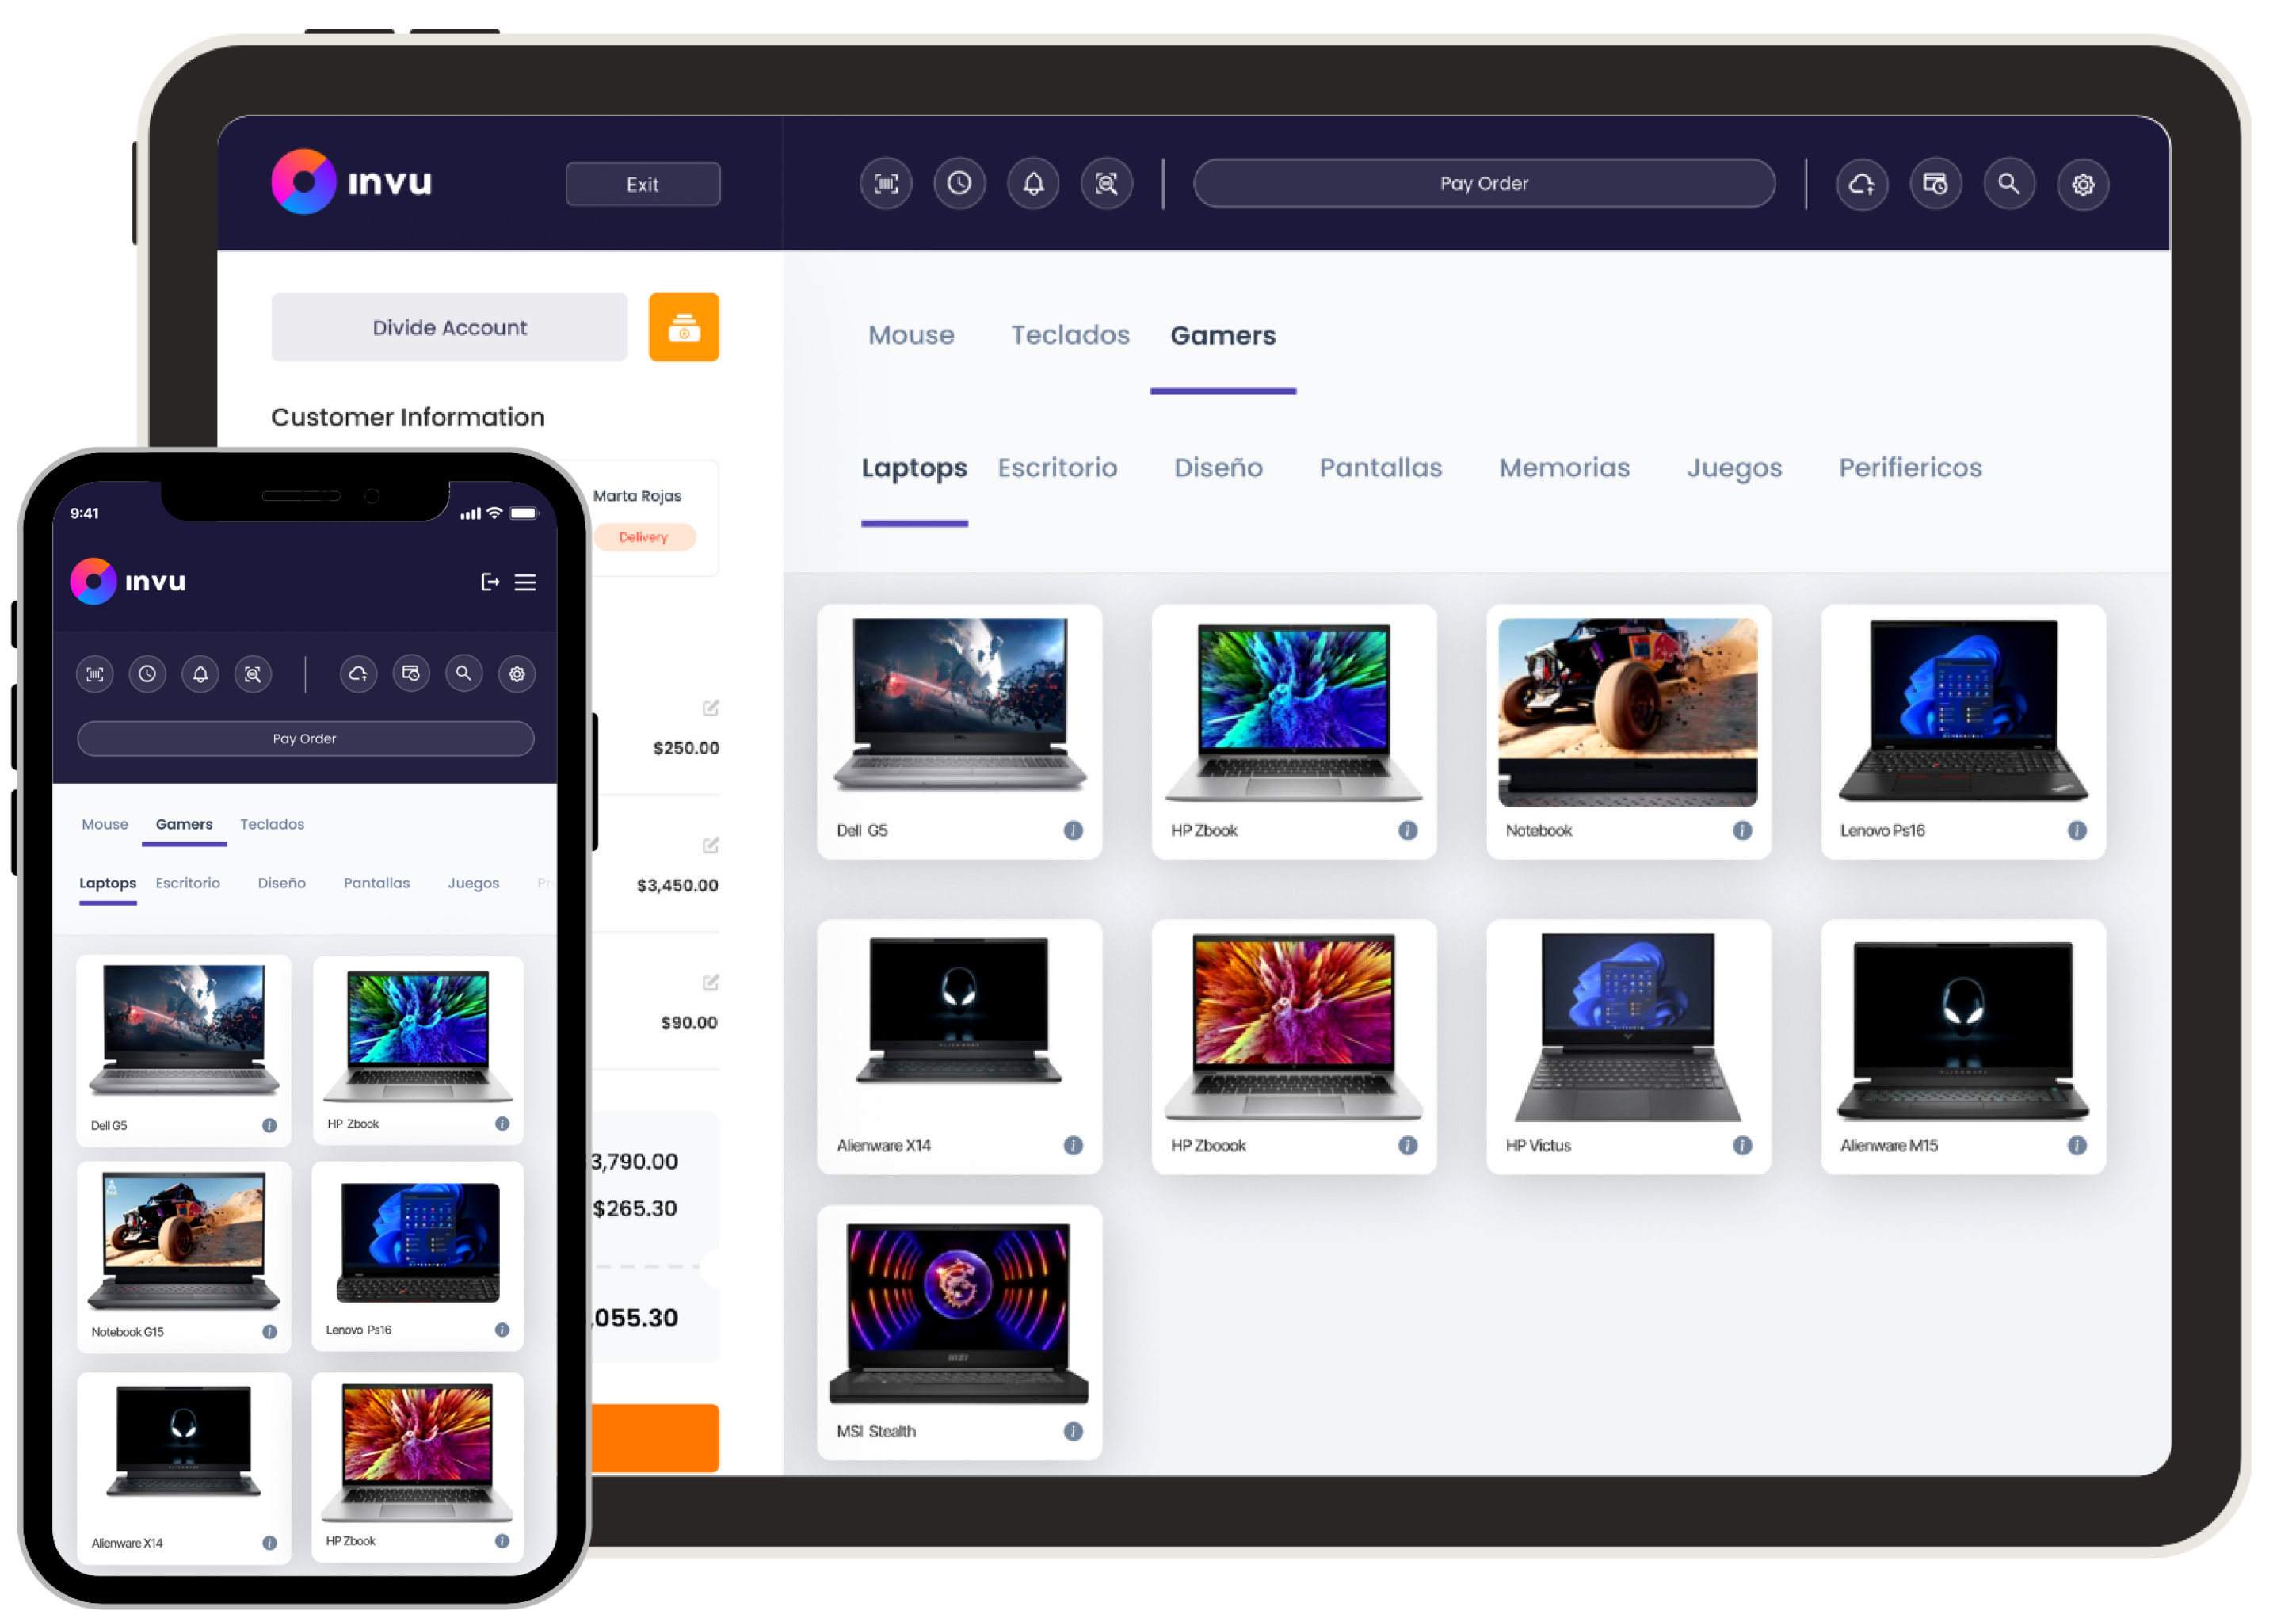Click the magnifier search icon on tablet
Screen dimensions: 2296x1622
pos(2009,185)
